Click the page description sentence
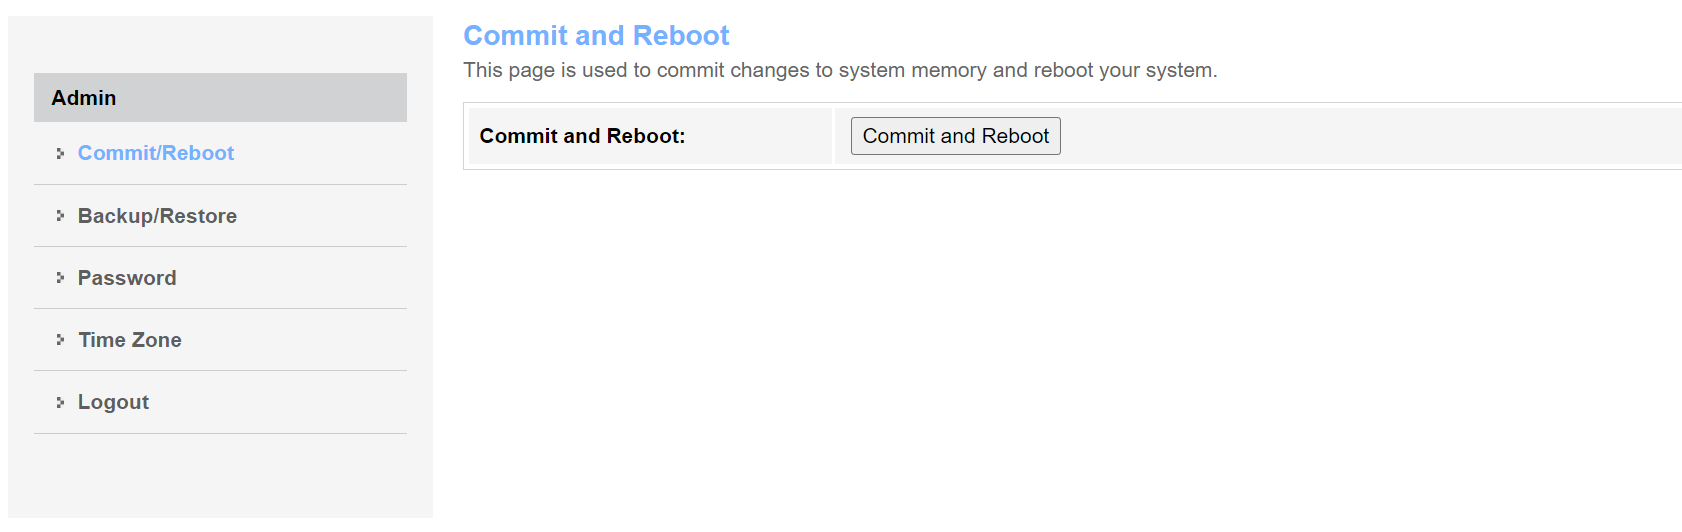Screen dimensions: 1682x532 [840, 71]
